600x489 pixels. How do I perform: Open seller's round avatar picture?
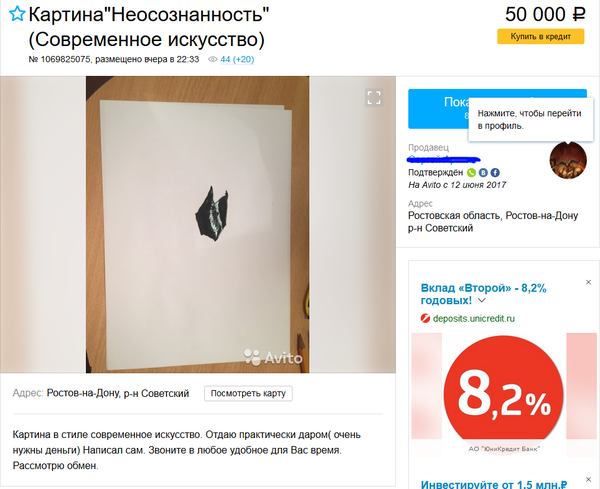[568, 160]
